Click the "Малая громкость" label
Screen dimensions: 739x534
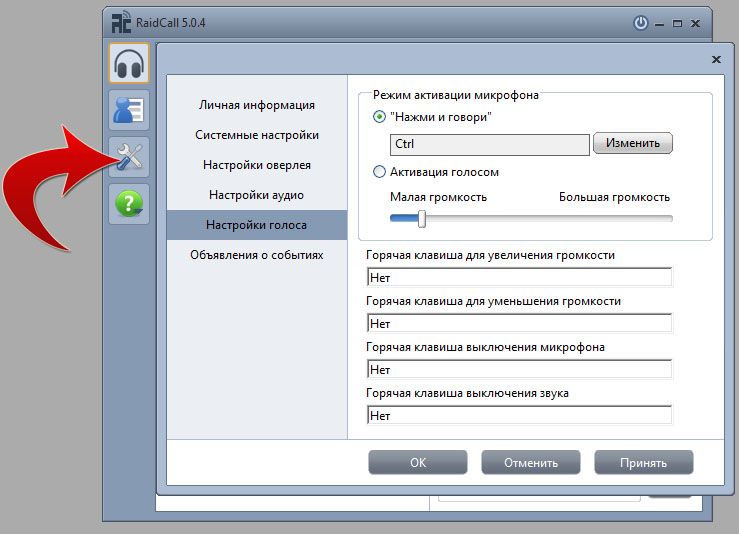pyautogui.click(x=438, y=197)
